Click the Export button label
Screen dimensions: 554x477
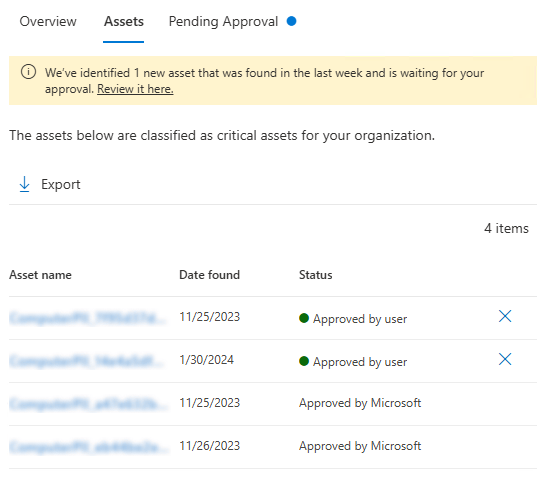coord(61,184)
